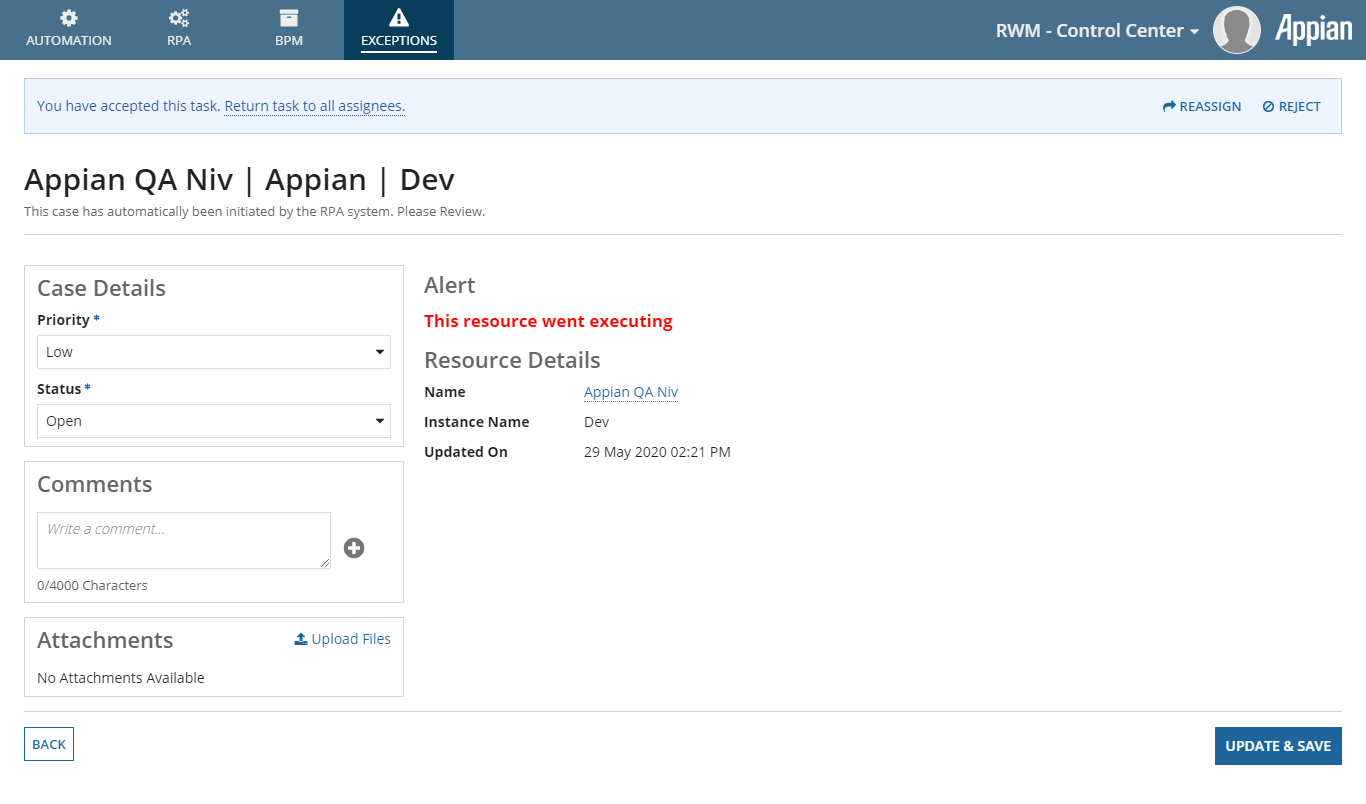Click the alert text 'This resource went executing'
This screenshot has width=1366, height=804.
[x=548, y=321]
